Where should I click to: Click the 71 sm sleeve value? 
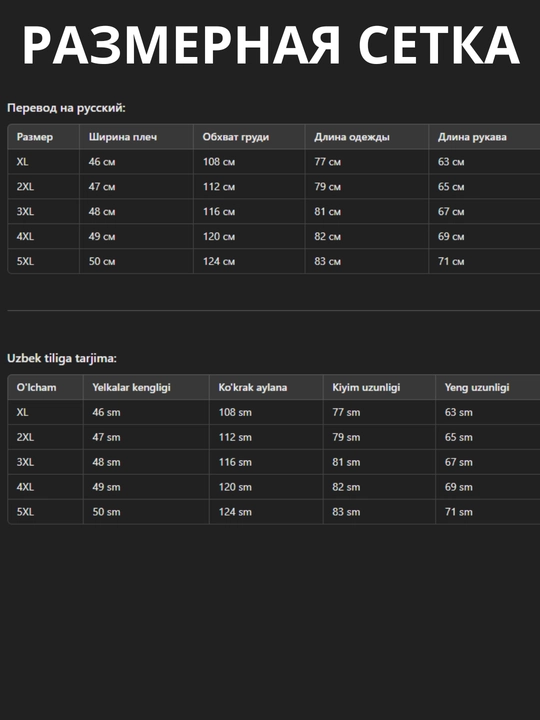pos(458,512)
